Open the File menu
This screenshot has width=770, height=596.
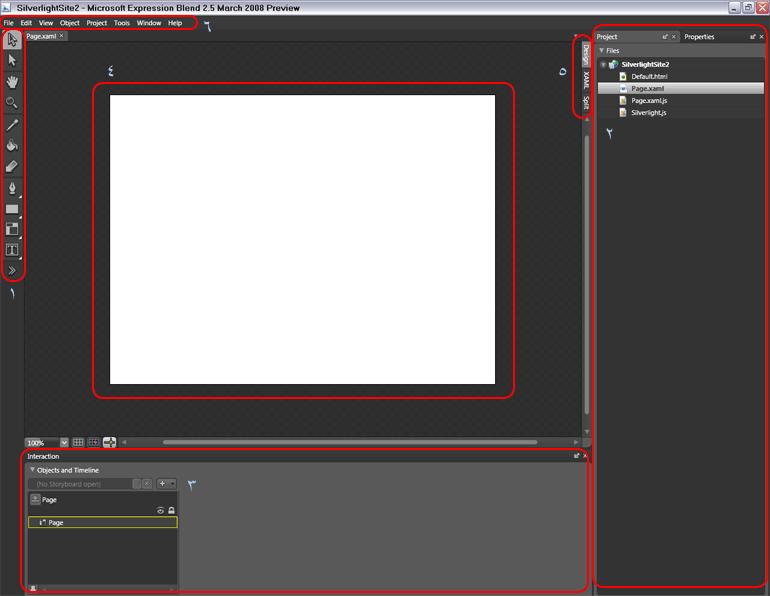(x=9, y=23)
